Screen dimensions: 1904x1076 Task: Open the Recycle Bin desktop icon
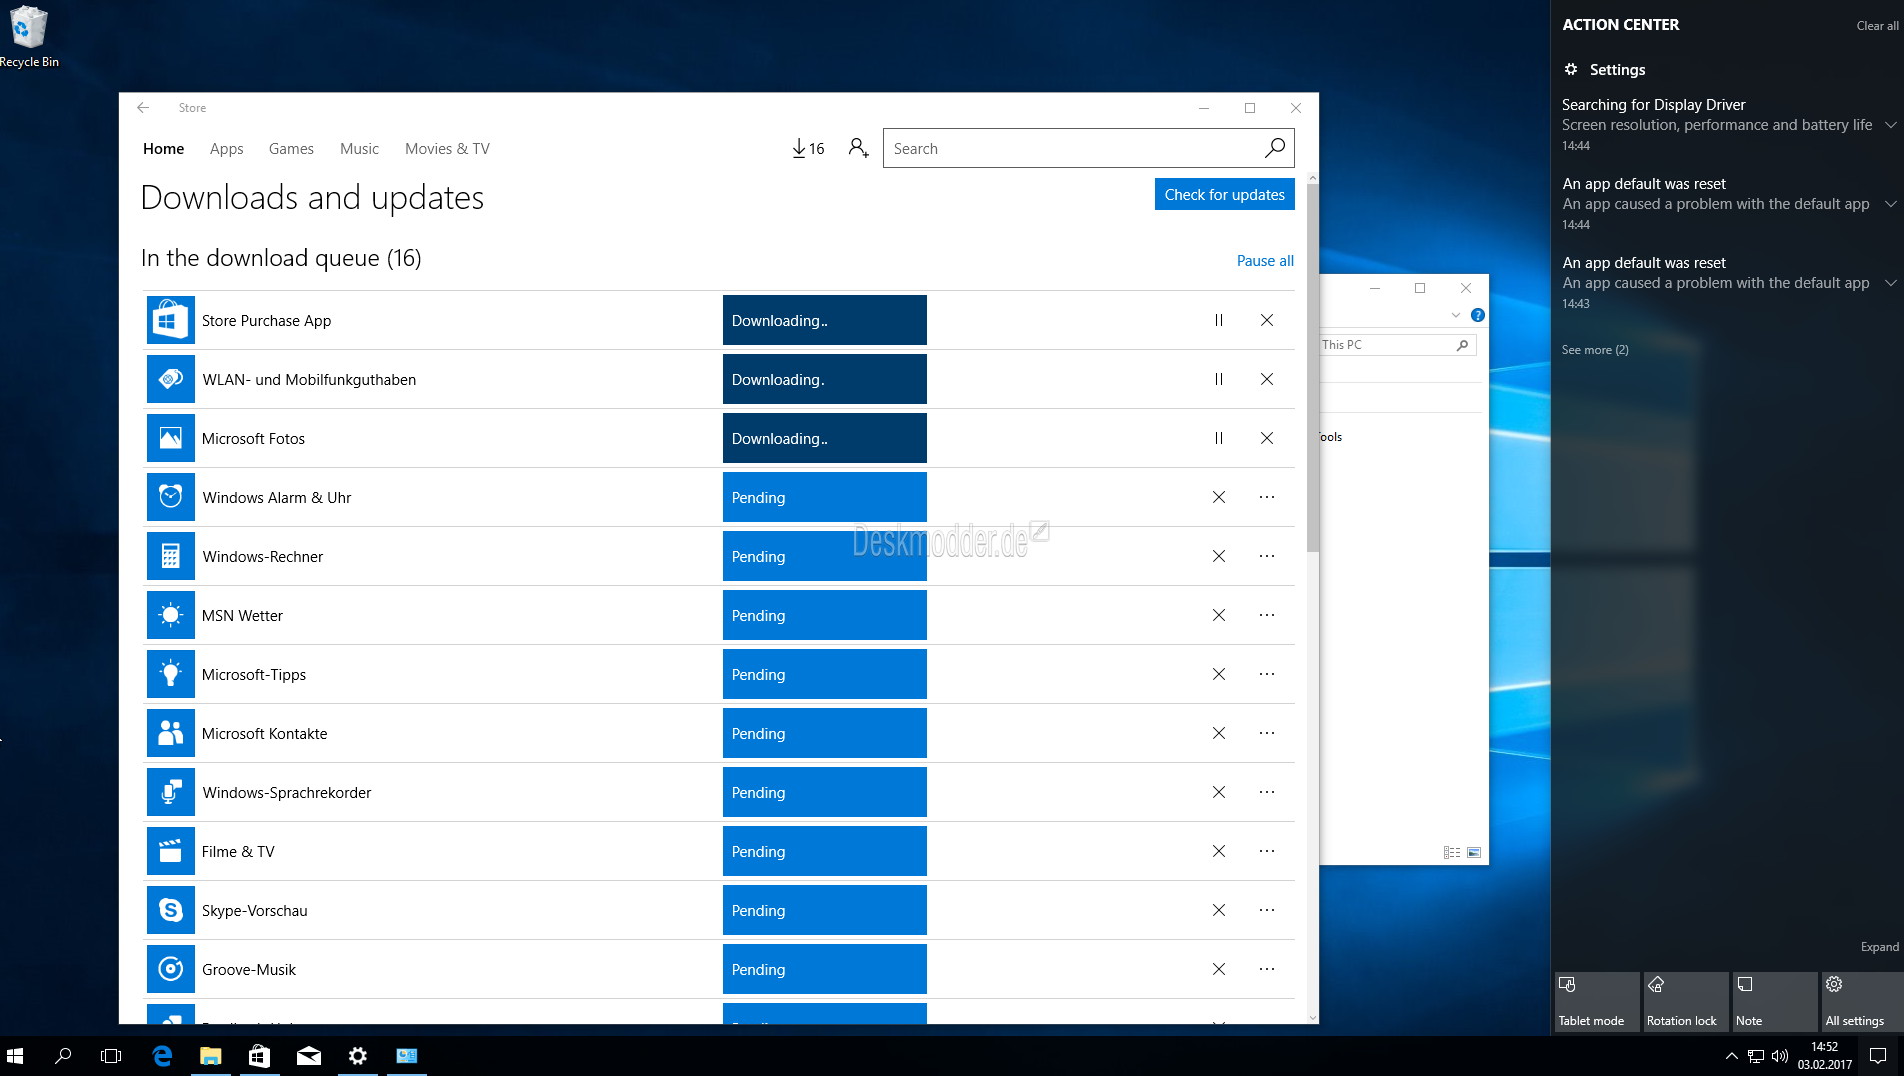coord(29,37)
